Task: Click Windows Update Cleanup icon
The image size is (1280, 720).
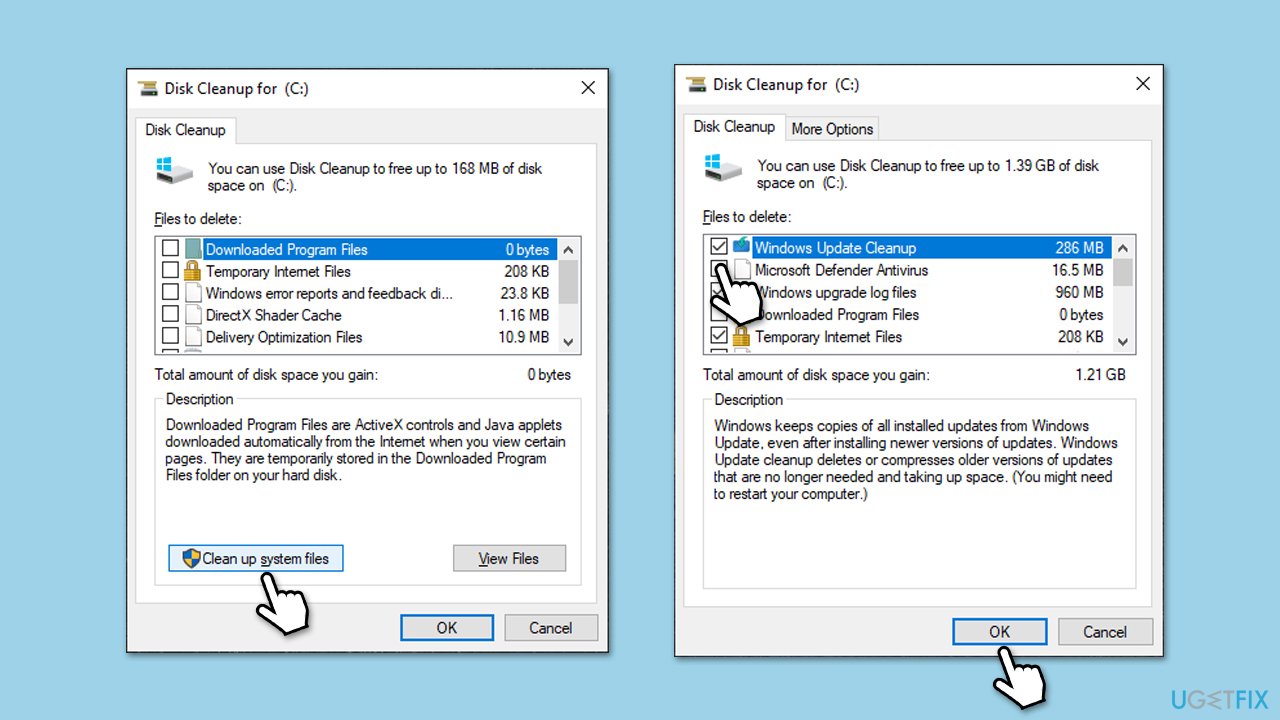Action: pyautogui.click(x=742, y=247)
